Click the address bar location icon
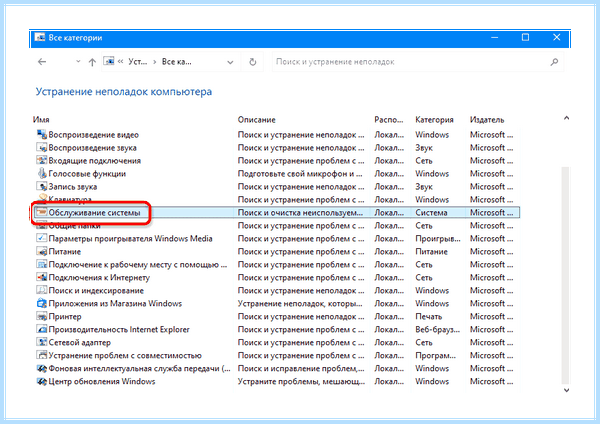Viewport: 600px width, 424px height. tap(109, 61)
